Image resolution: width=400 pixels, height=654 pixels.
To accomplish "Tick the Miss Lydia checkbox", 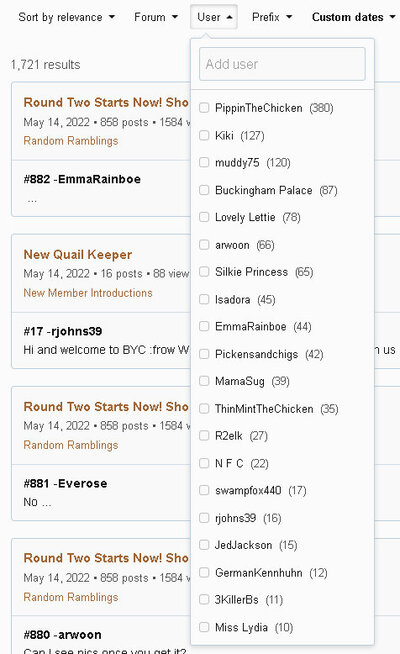I will (204, 627).
